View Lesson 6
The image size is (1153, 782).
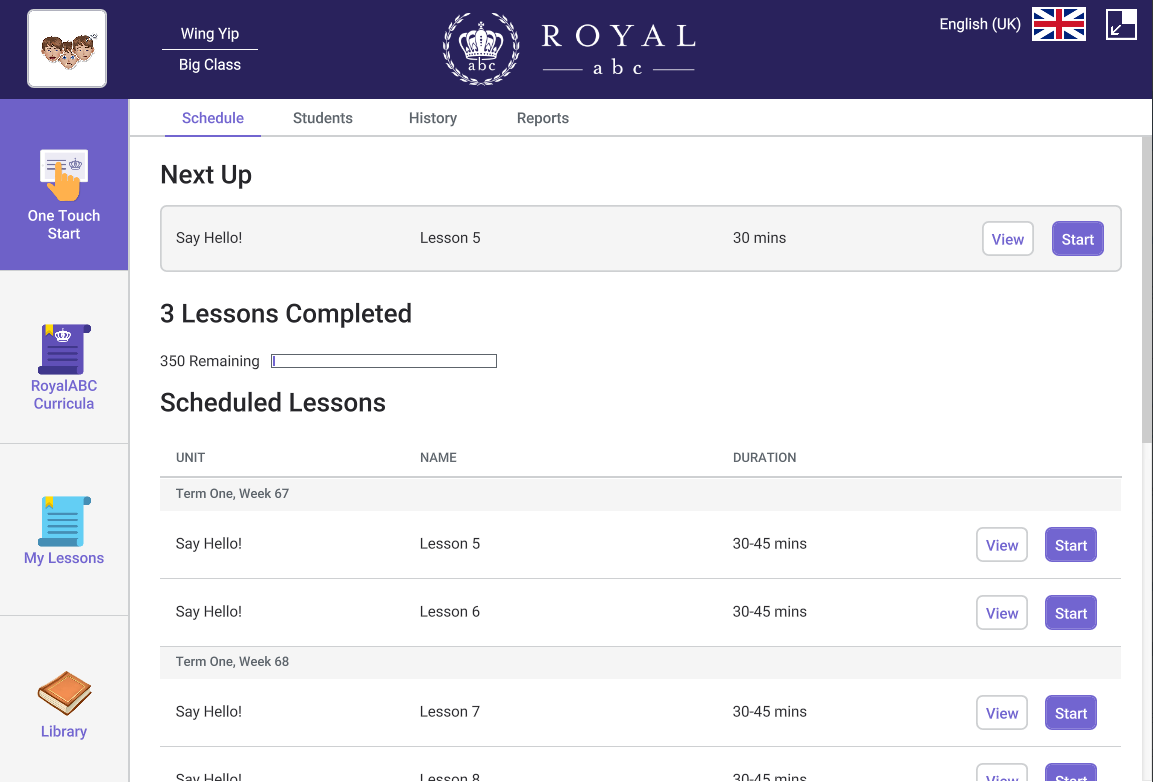[x=1002, y=613]
